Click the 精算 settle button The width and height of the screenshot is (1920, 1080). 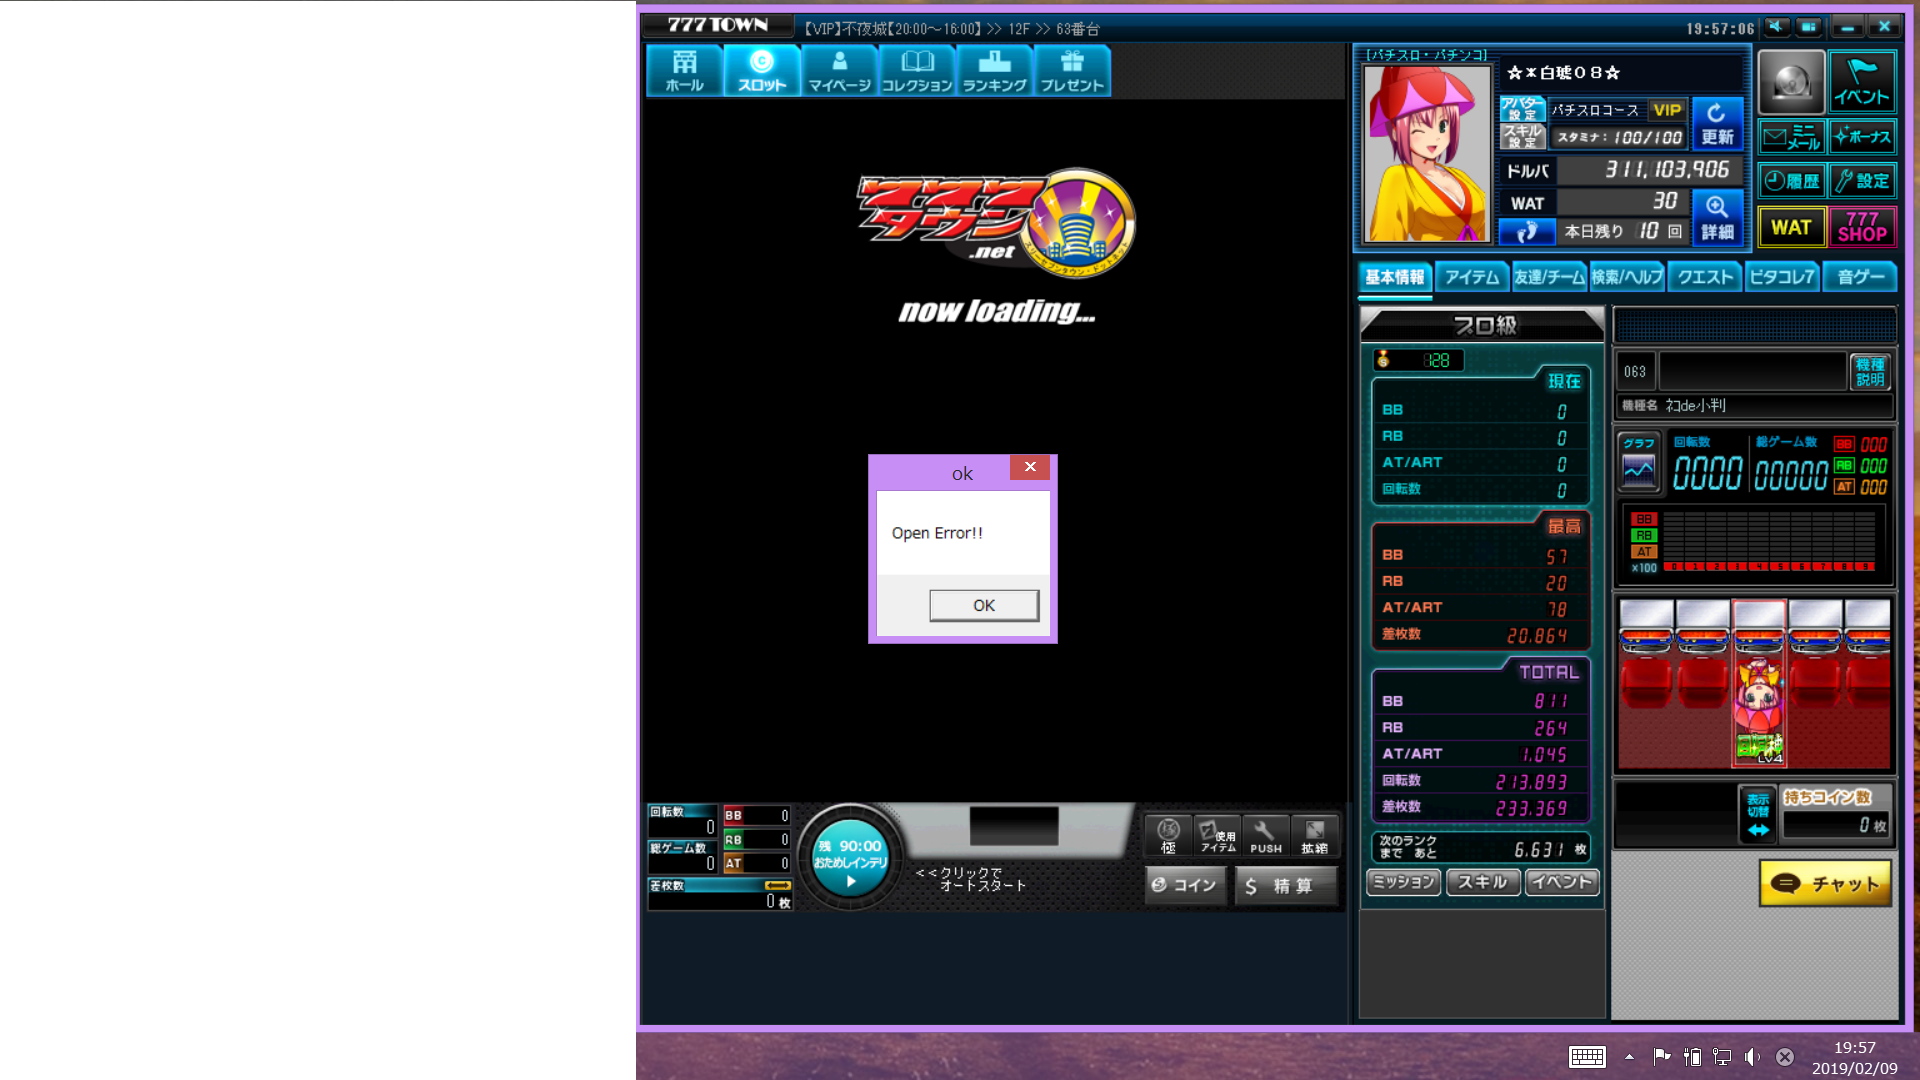coord(1286,886)
